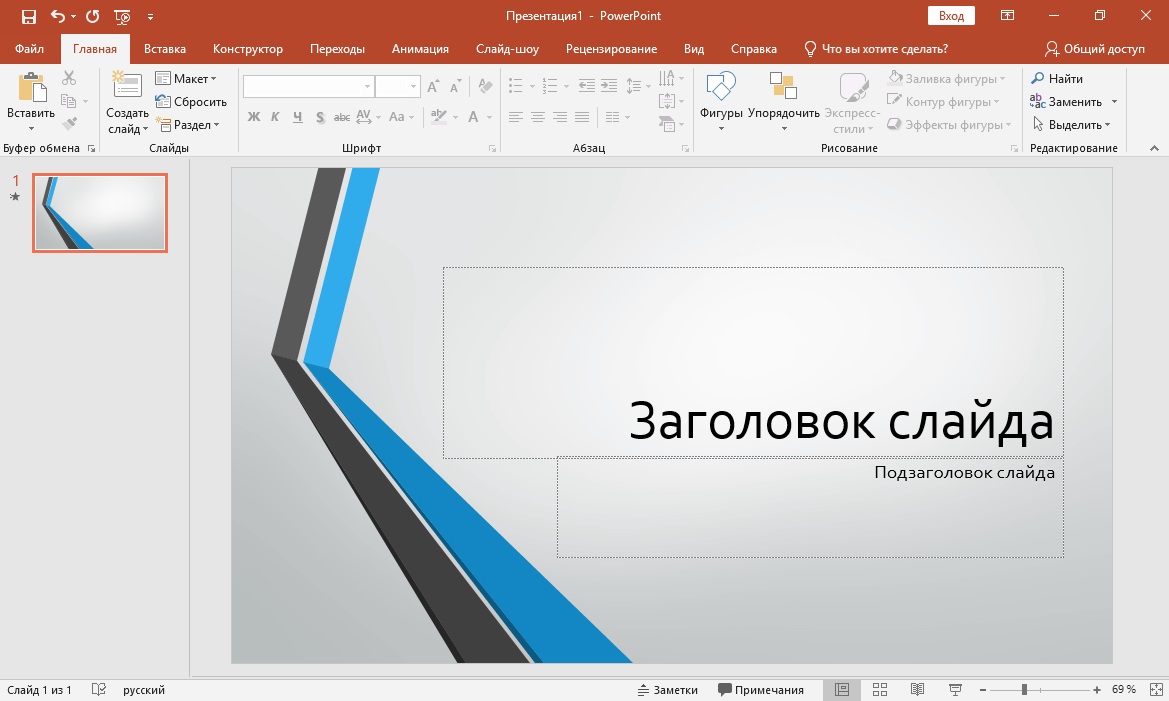Click the zoom slider in status bar

click(1024, 690)
